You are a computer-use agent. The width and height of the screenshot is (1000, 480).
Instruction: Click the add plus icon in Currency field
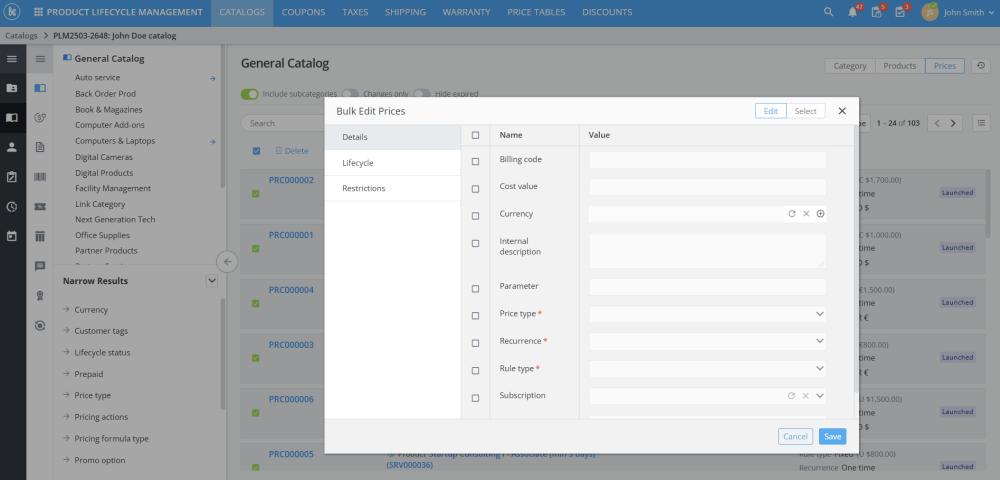point(820,214)
